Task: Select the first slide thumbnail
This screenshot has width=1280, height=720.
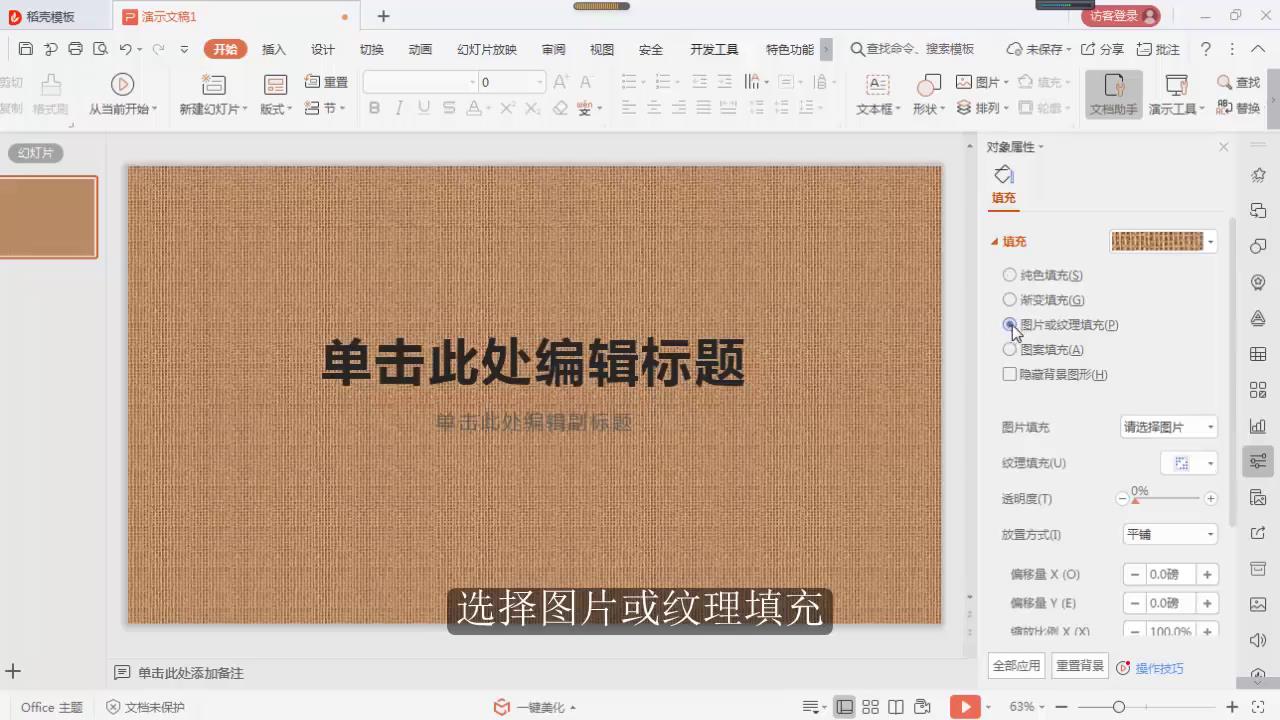Action: pyautogui.click(x=48, y=216)
